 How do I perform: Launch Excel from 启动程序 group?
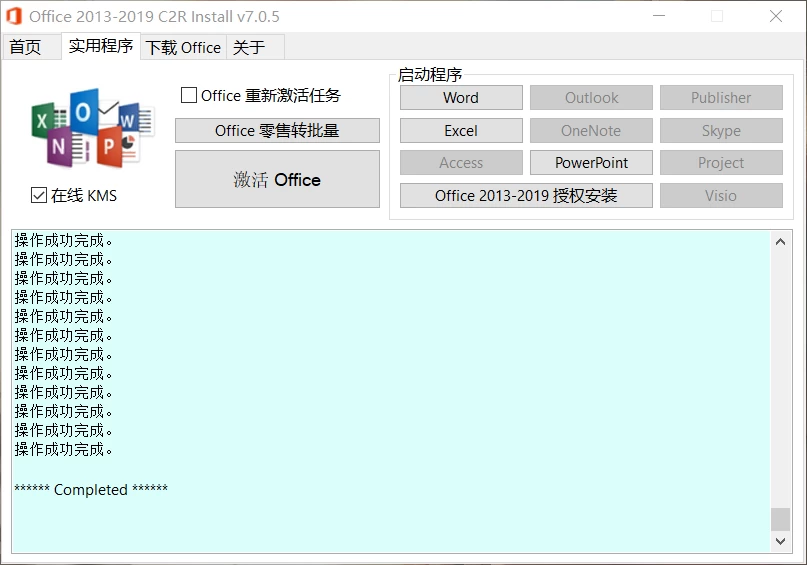(461, 131)
